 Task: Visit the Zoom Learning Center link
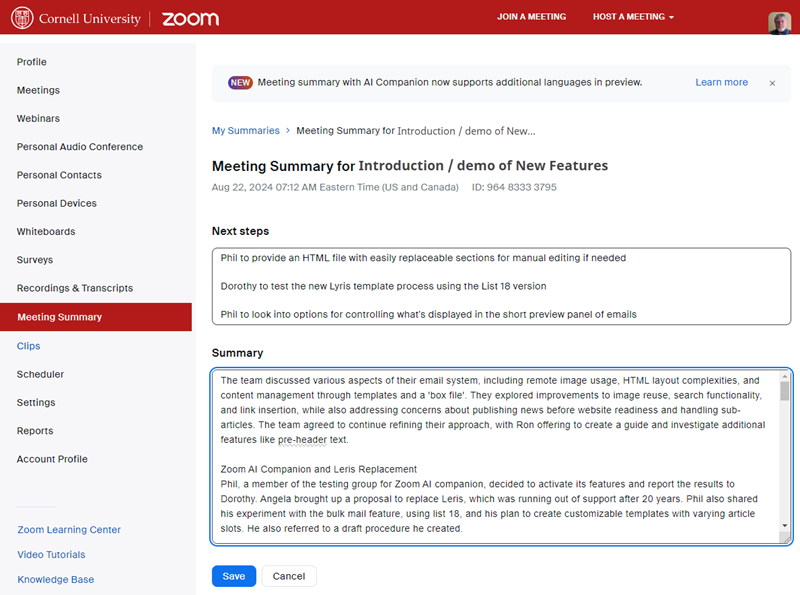click(69, 530)
